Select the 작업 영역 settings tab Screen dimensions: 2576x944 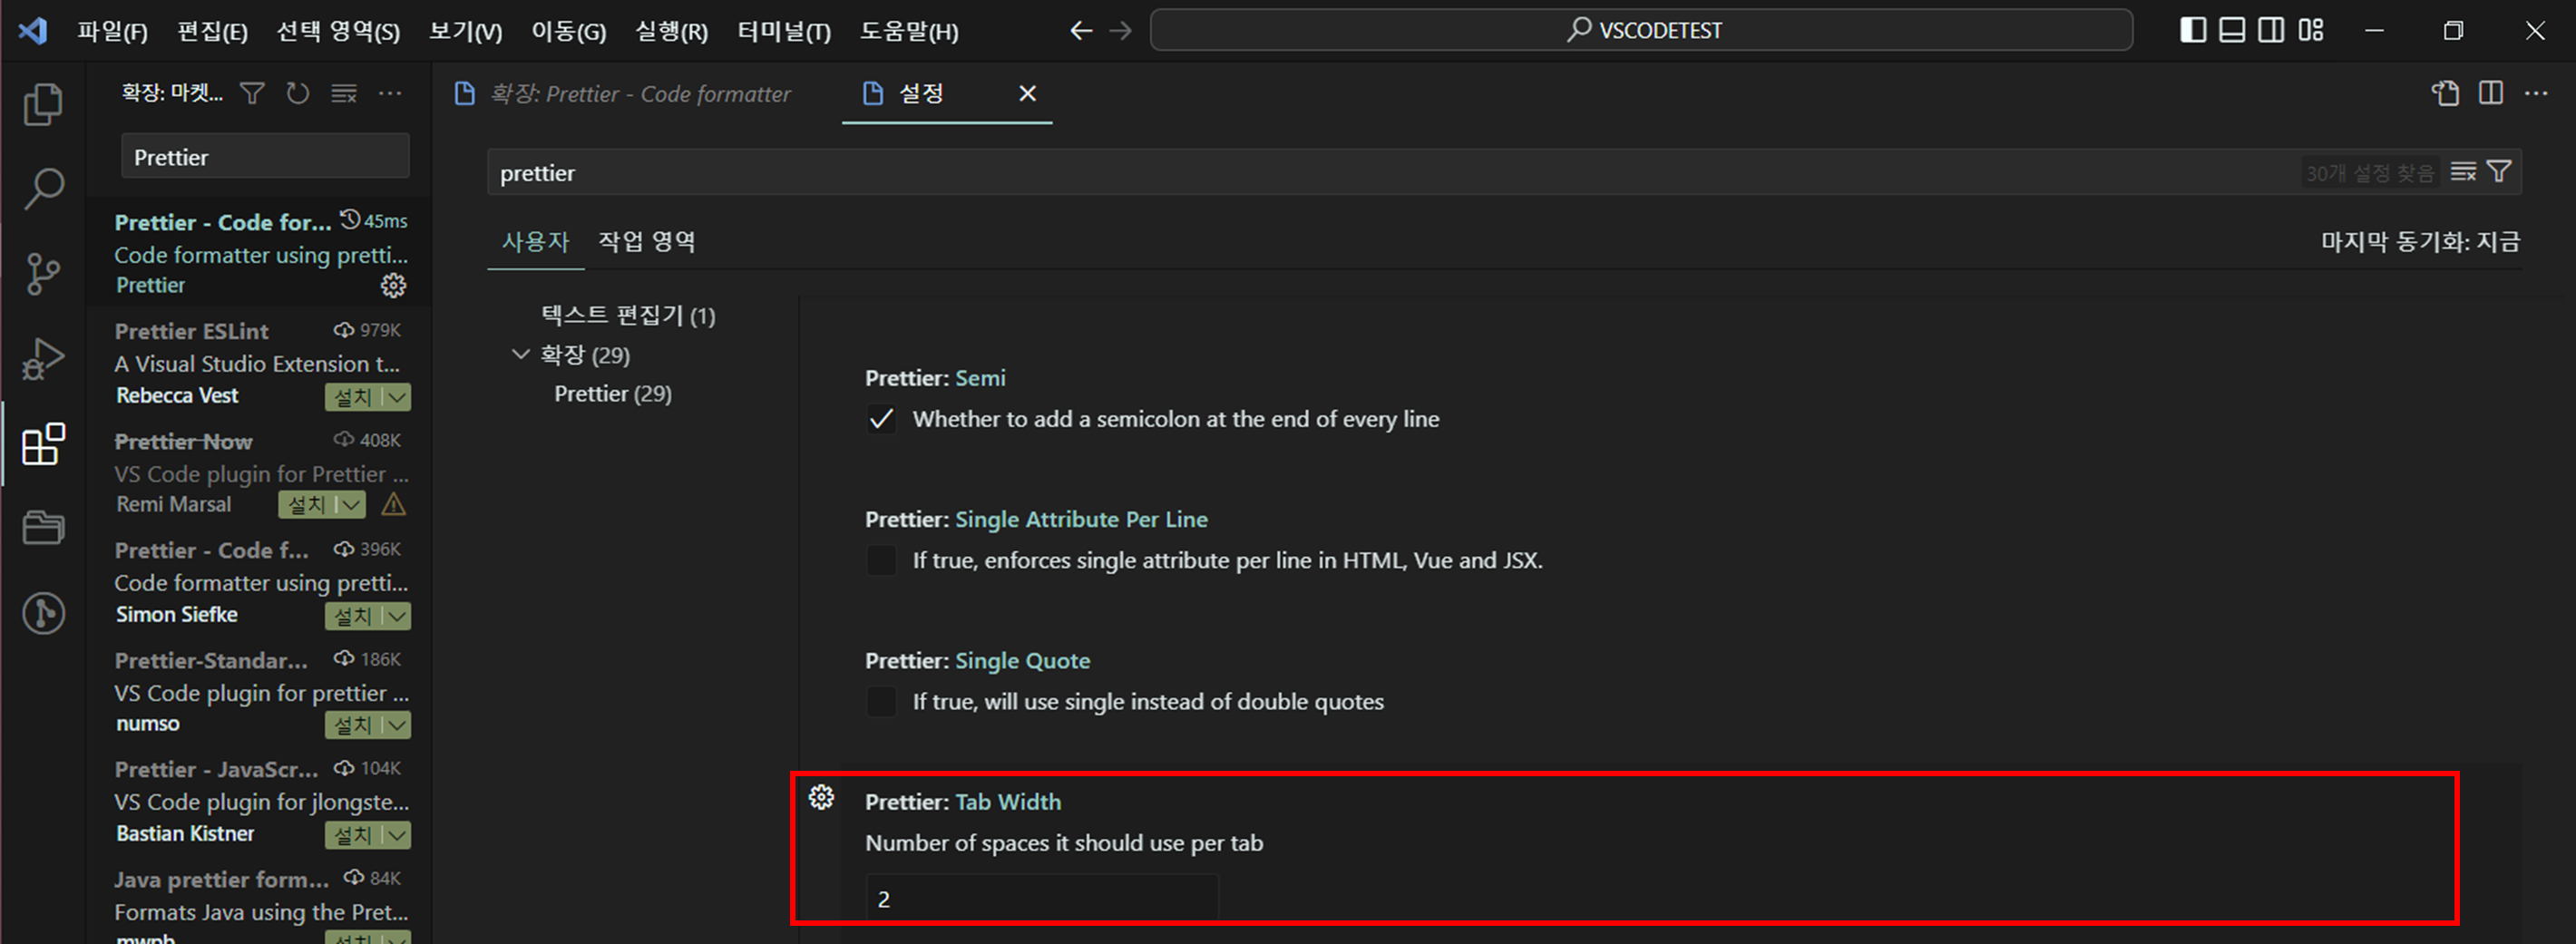[646, 241]
